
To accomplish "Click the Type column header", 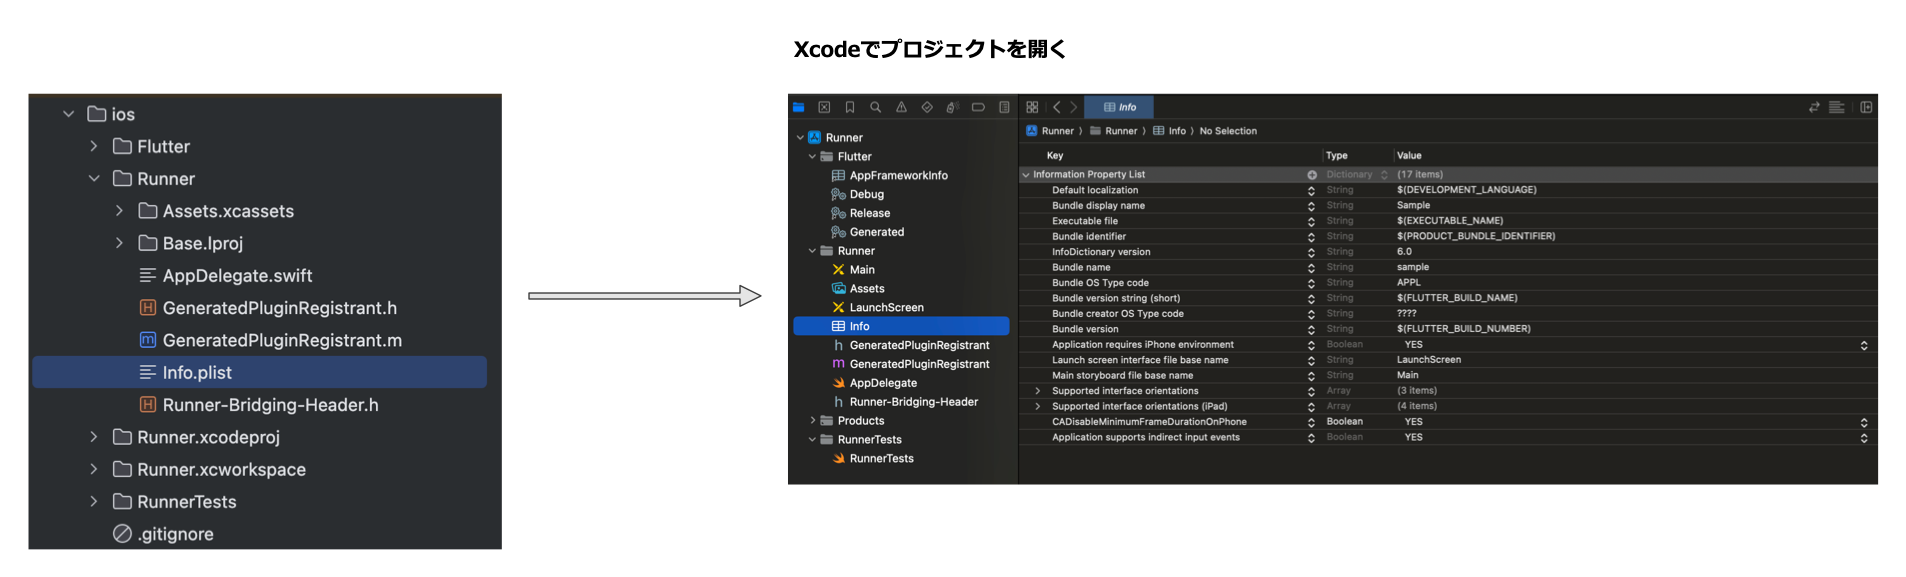I will click(1337, 156).
